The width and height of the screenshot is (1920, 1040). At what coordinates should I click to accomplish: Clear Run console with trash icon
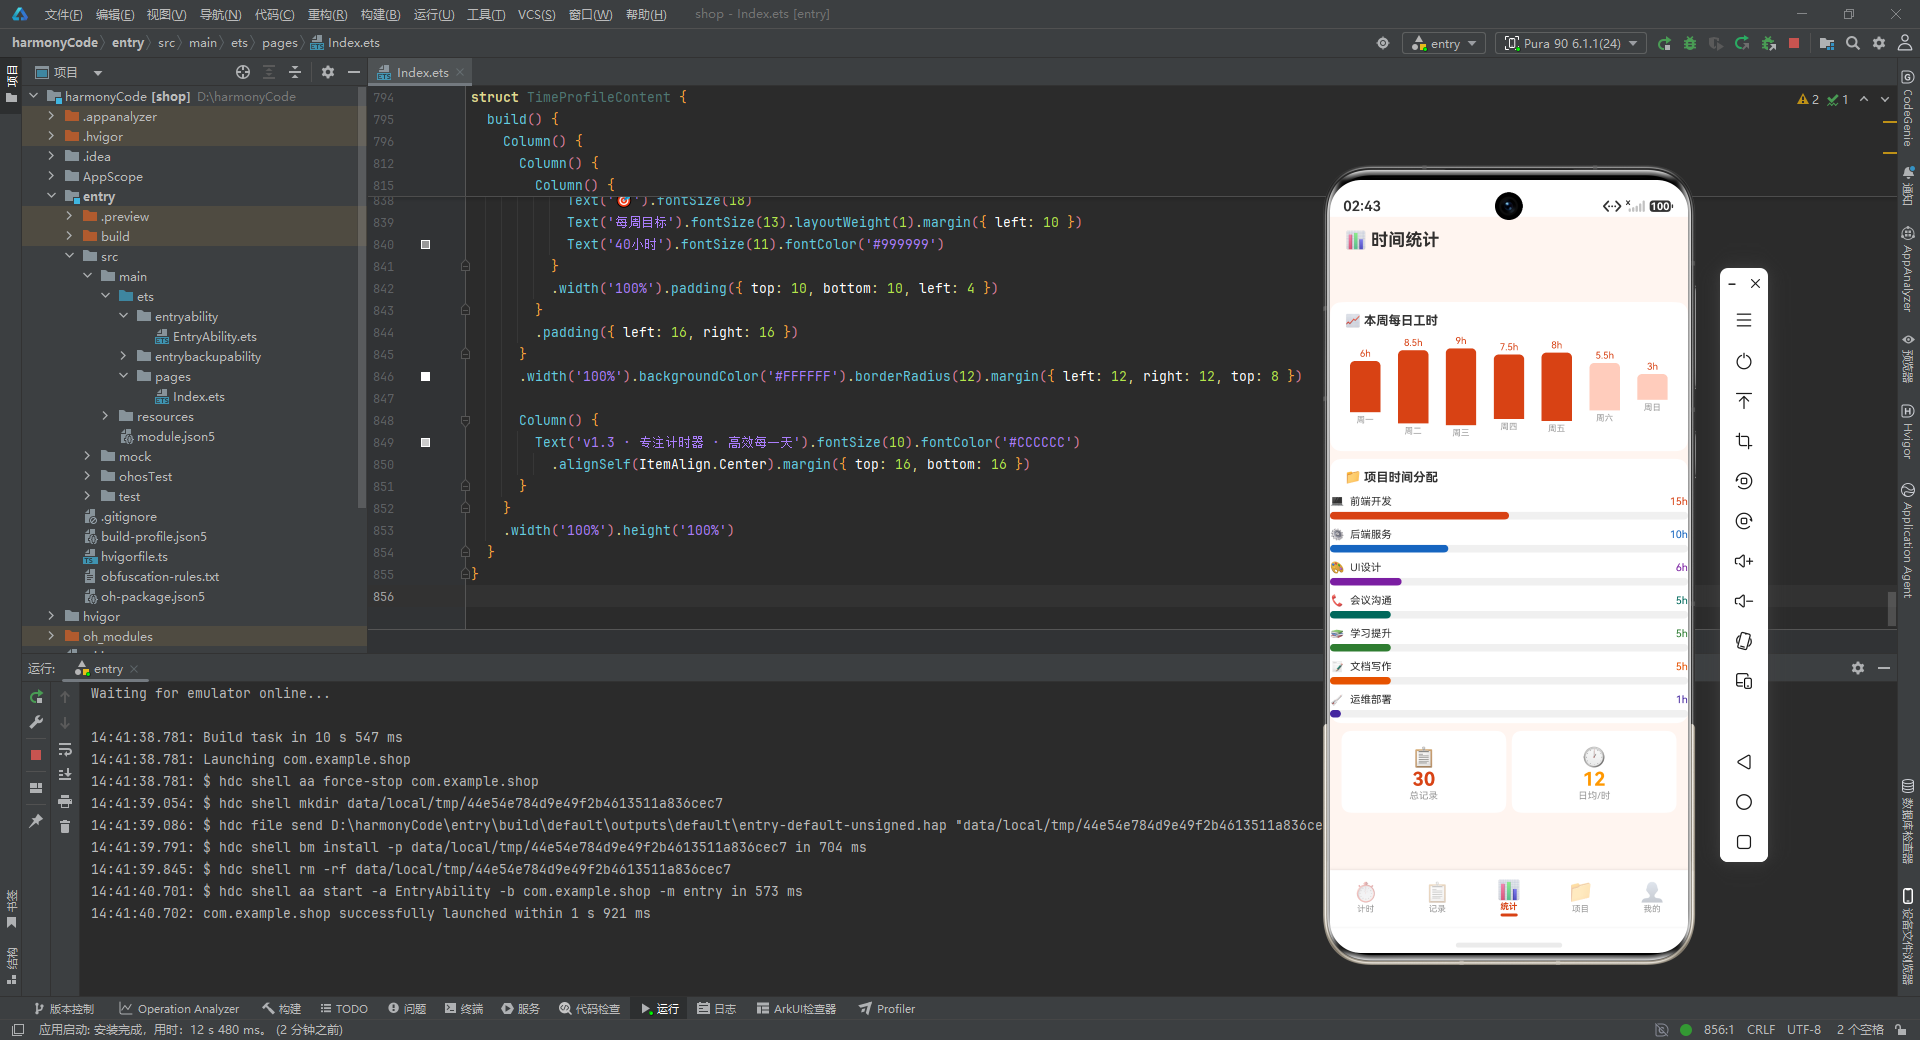pyautogui.click(x=65, y=826)
